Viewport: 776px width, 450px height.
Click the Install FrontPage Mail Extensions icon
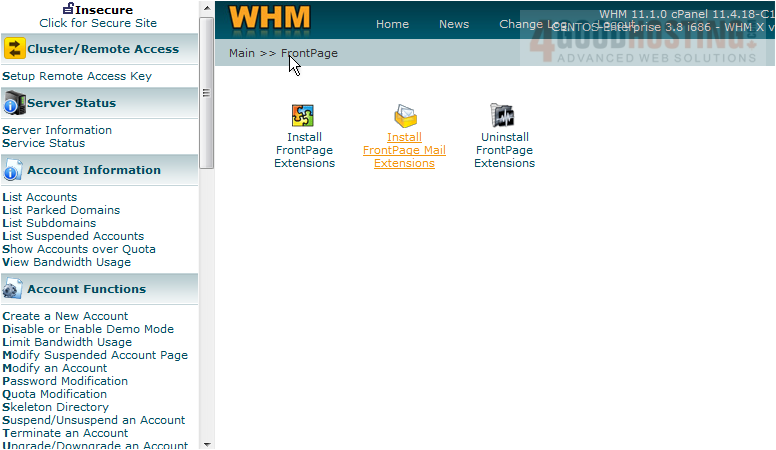coord(404,115)
